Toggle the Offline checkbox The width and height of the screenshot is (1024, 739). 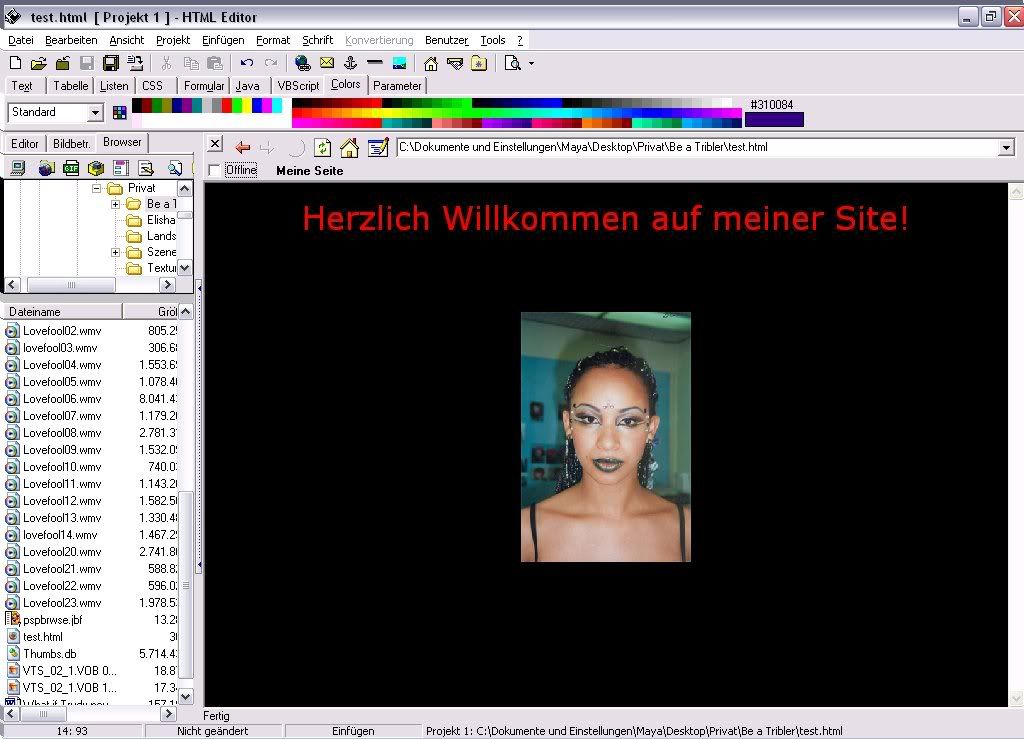214,170
